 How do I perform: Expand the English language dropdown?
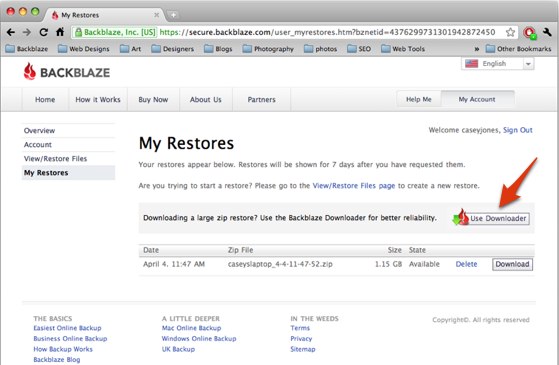click(497, 64)
